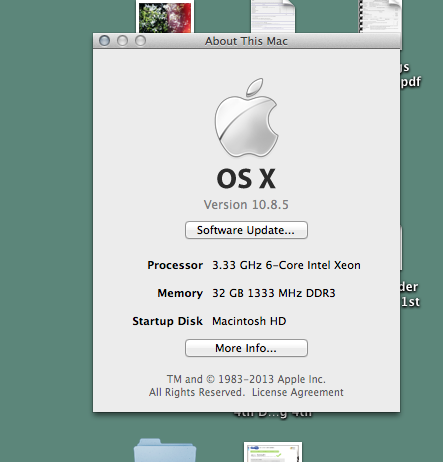Viewport: 443px width, 462px height.
Task: Click the Apple logo in About window
Action: [x=246, y=117]
